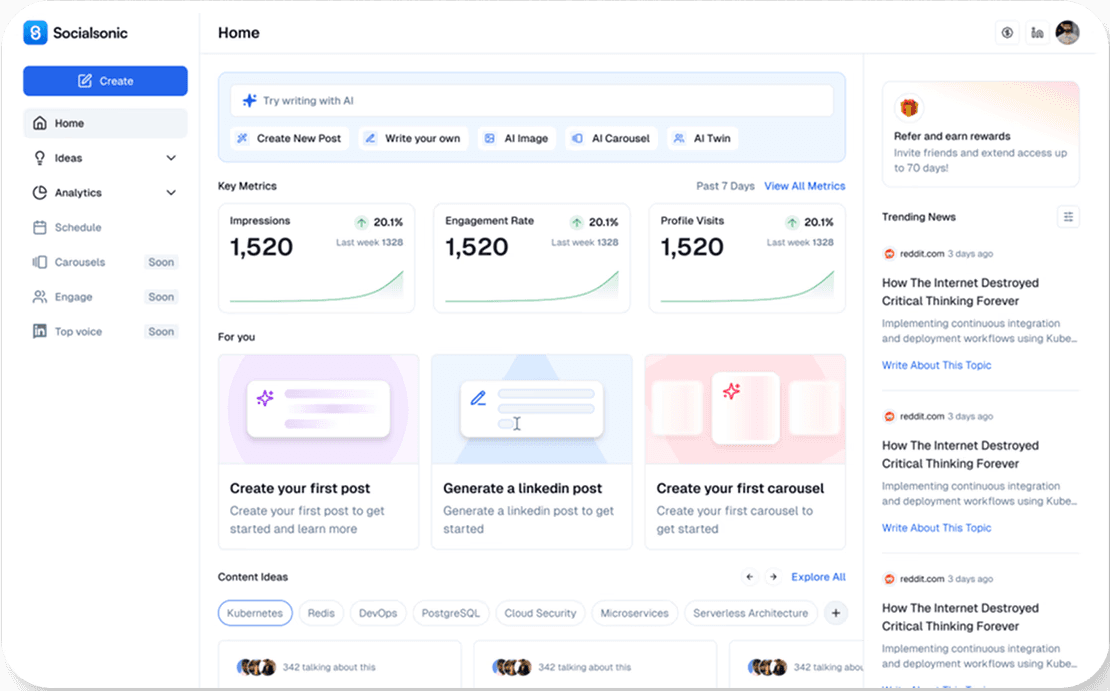Click the Schedule calendar icon
1110x691 pixels.
pos(40,227)
